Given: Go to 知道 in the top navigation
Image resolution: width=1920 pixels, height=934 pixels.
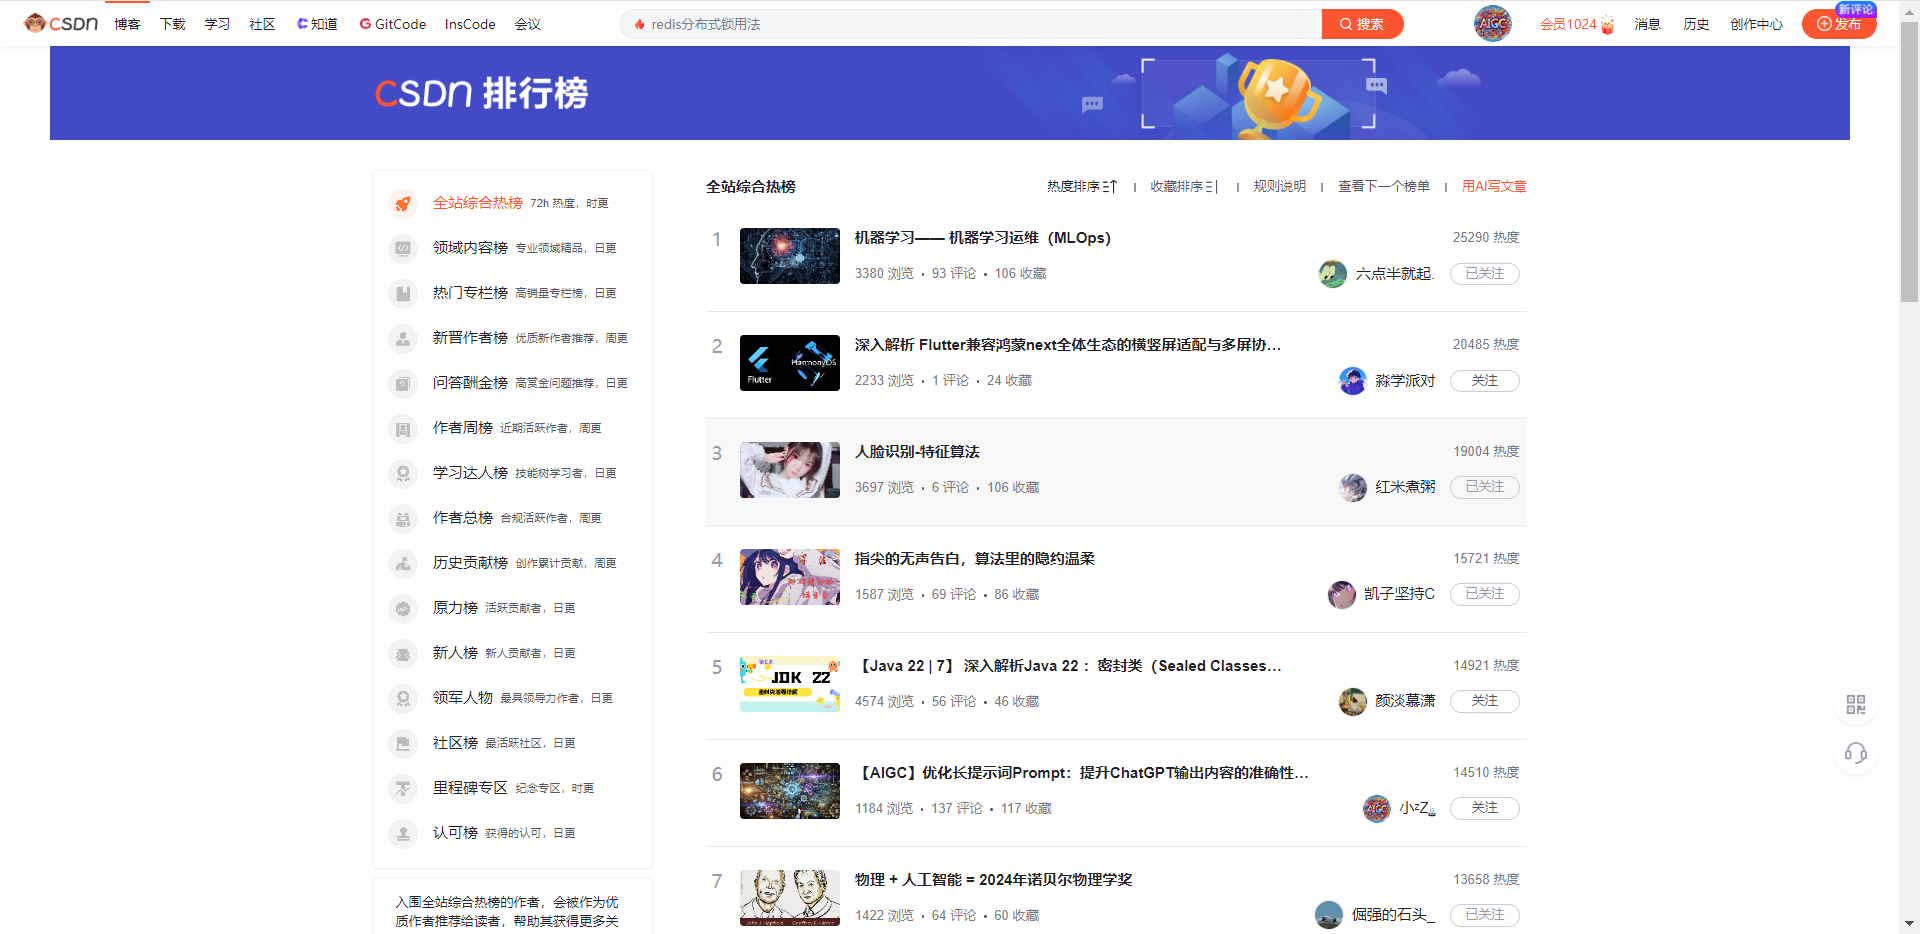Looking at the screenshot, I should point(317,24).
